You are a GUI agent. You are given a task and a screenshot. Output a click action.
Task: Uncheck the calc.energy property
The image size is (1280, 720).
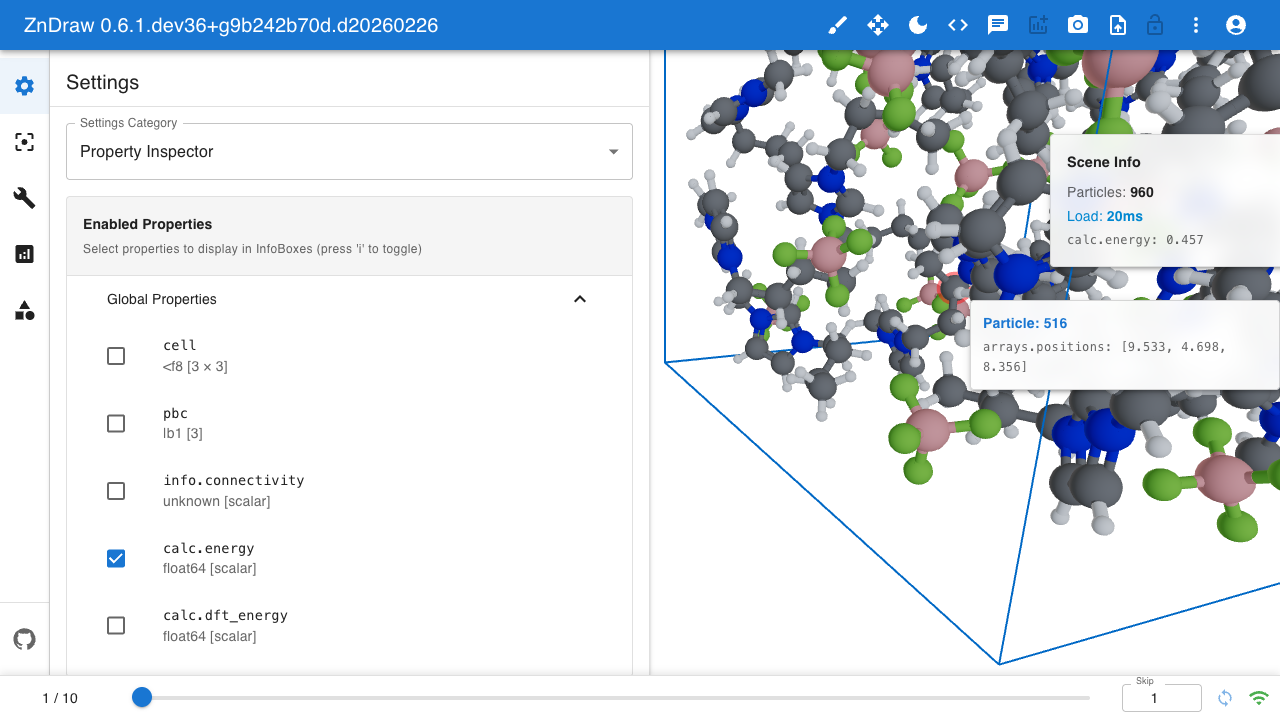click(x=116, y=558)
